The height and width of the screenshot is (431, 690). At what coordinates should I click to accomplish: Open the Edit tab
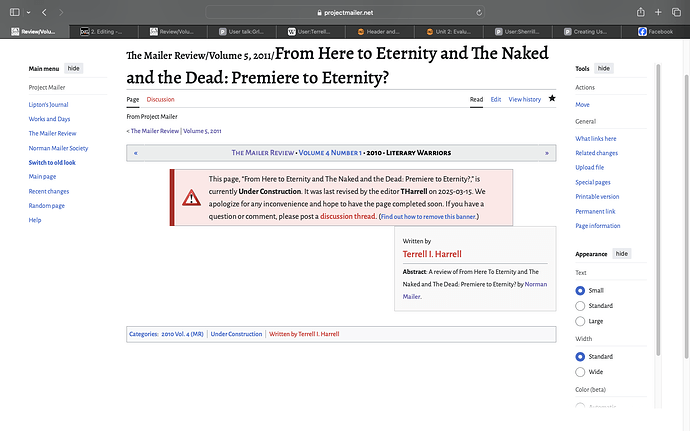(x=496, y=99)
